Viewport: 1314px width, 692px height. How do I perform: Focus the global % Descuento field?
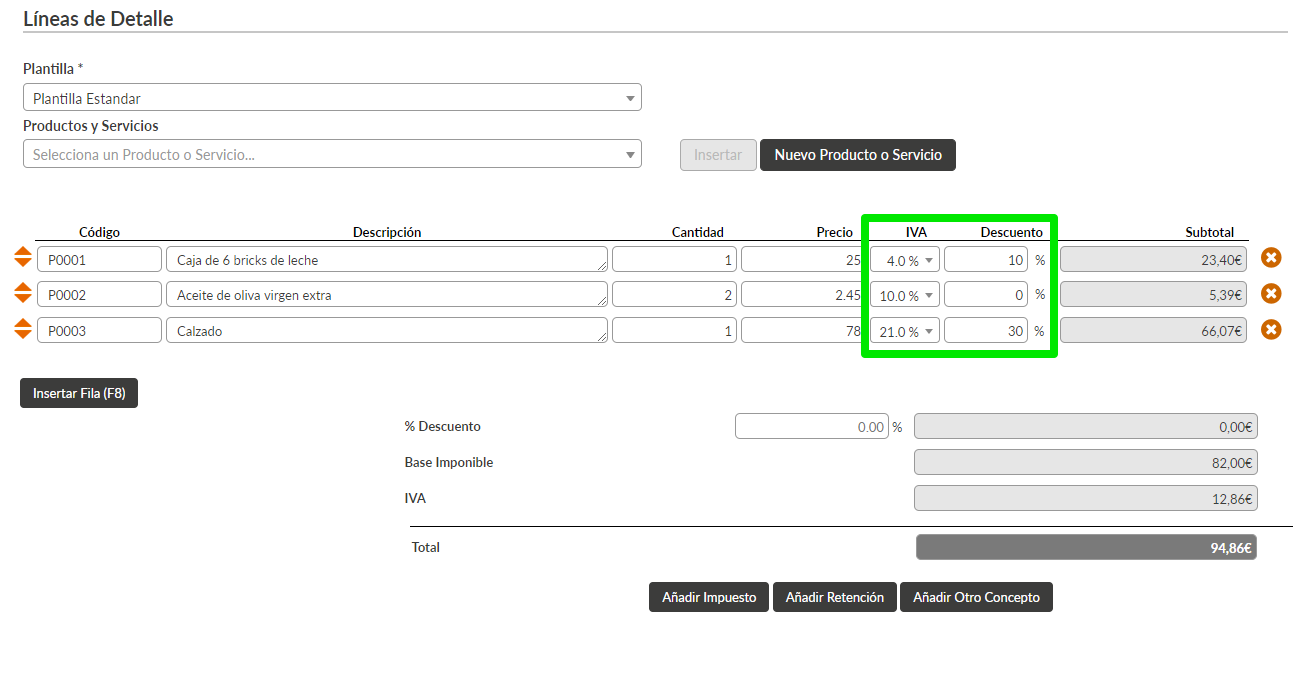[811, 427]
